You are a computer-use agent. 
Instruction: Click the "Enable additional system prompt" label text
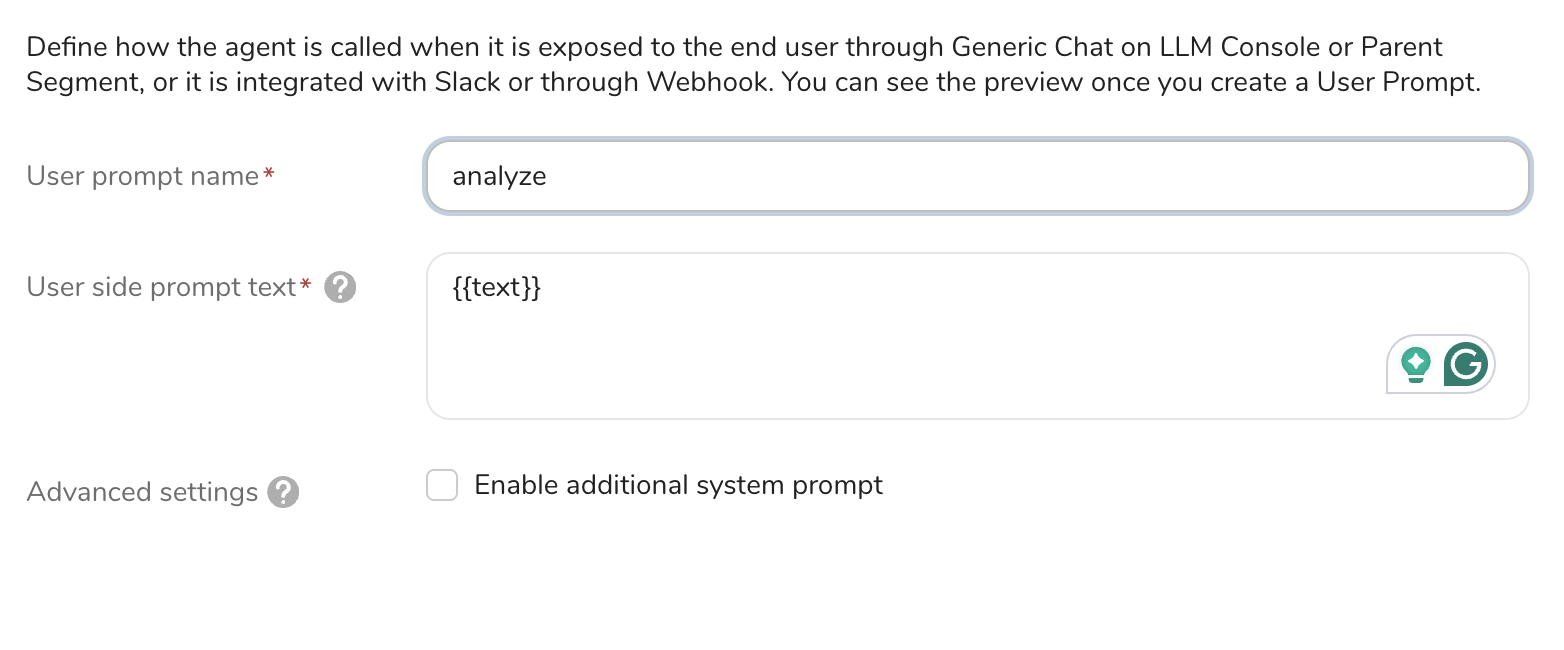[x=678, y=486]
